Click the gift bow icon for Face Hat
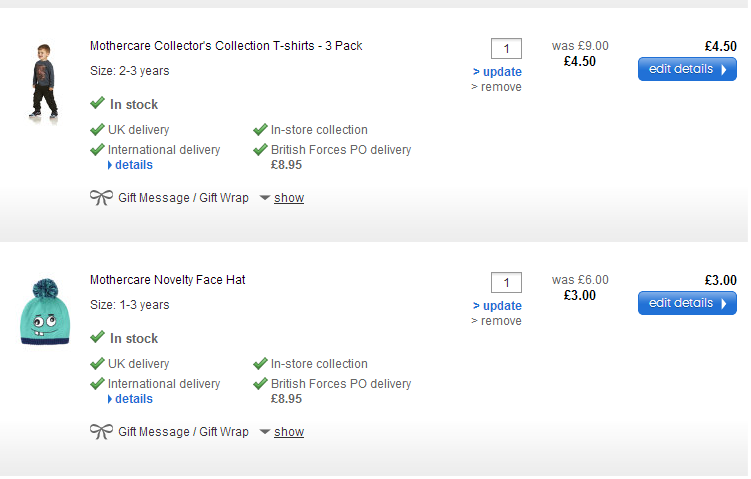 tap(101, 432)
